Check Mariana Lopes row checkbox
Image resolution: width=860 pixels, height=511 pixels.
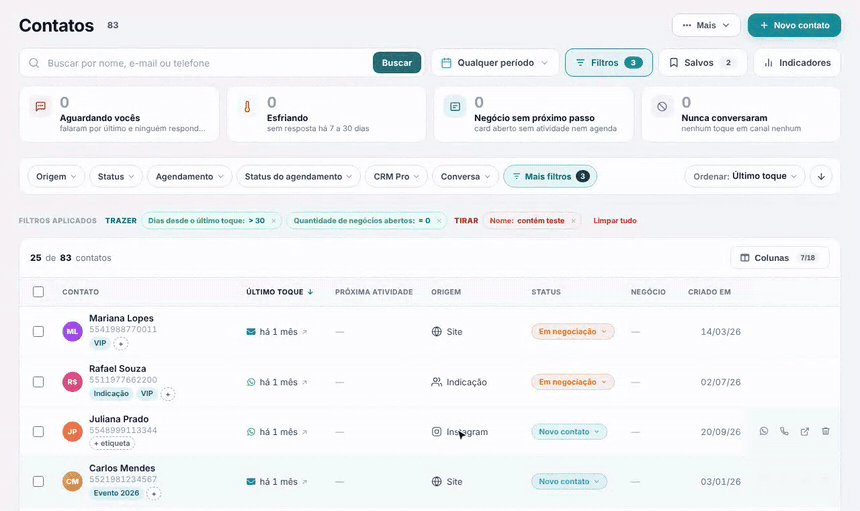tap(38, 332)
